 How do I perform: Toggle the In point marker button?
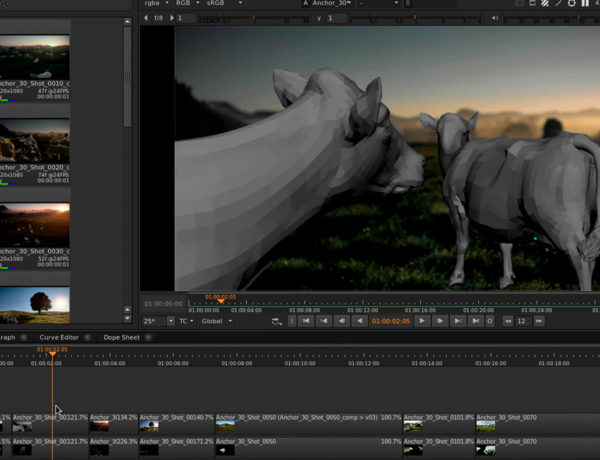click(x=293, y=321)
